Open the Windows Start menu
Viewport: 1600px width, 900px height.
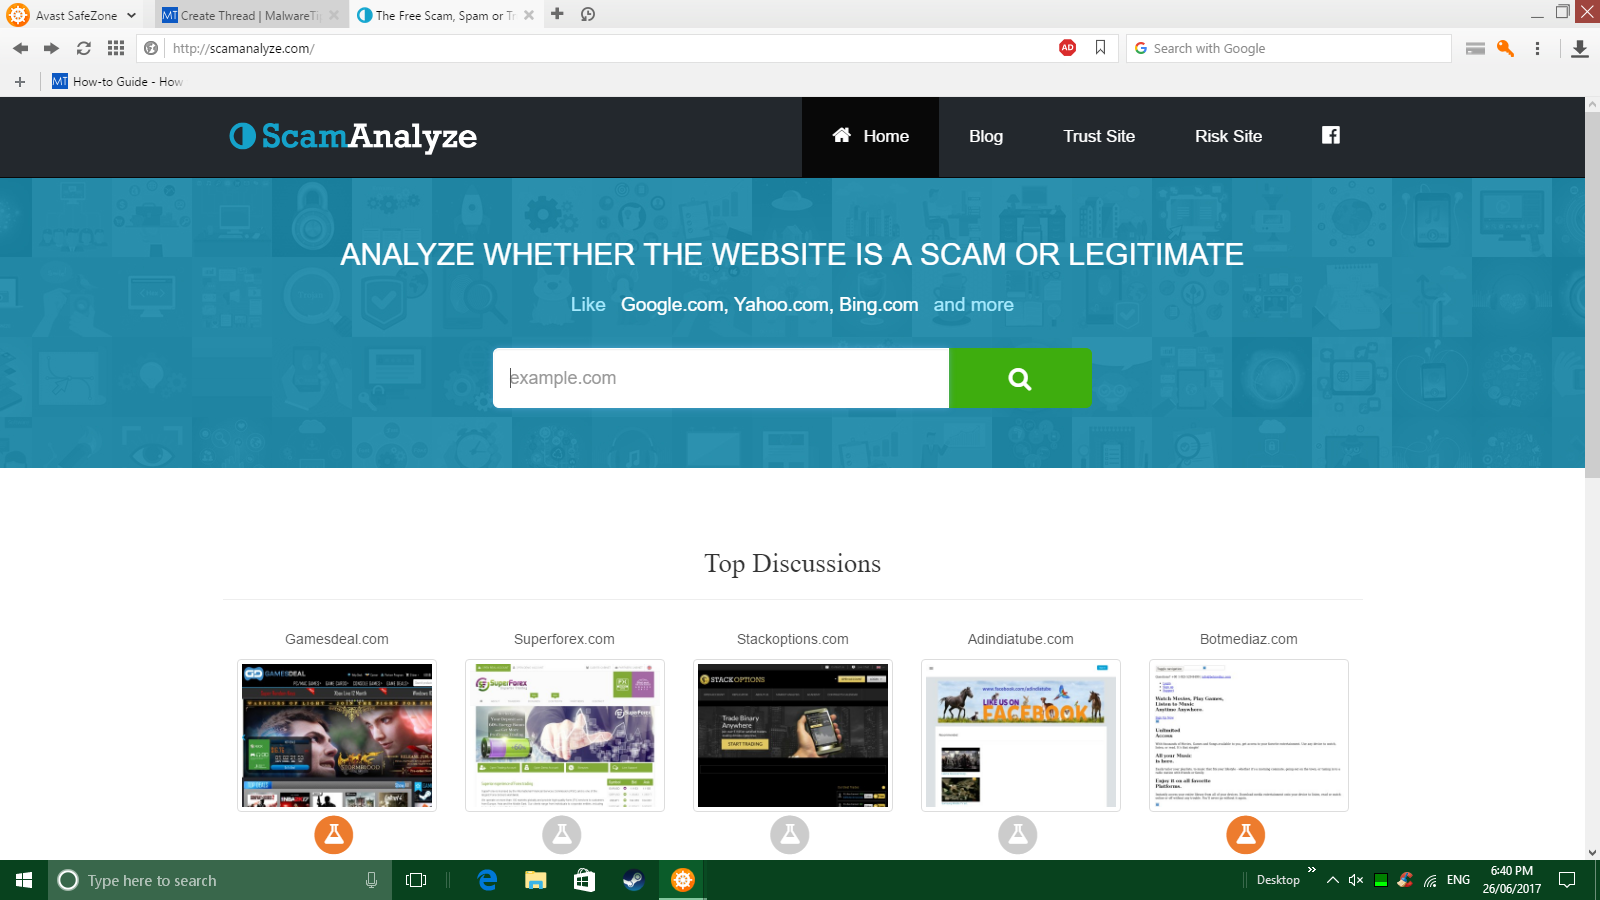coord(24,880)
